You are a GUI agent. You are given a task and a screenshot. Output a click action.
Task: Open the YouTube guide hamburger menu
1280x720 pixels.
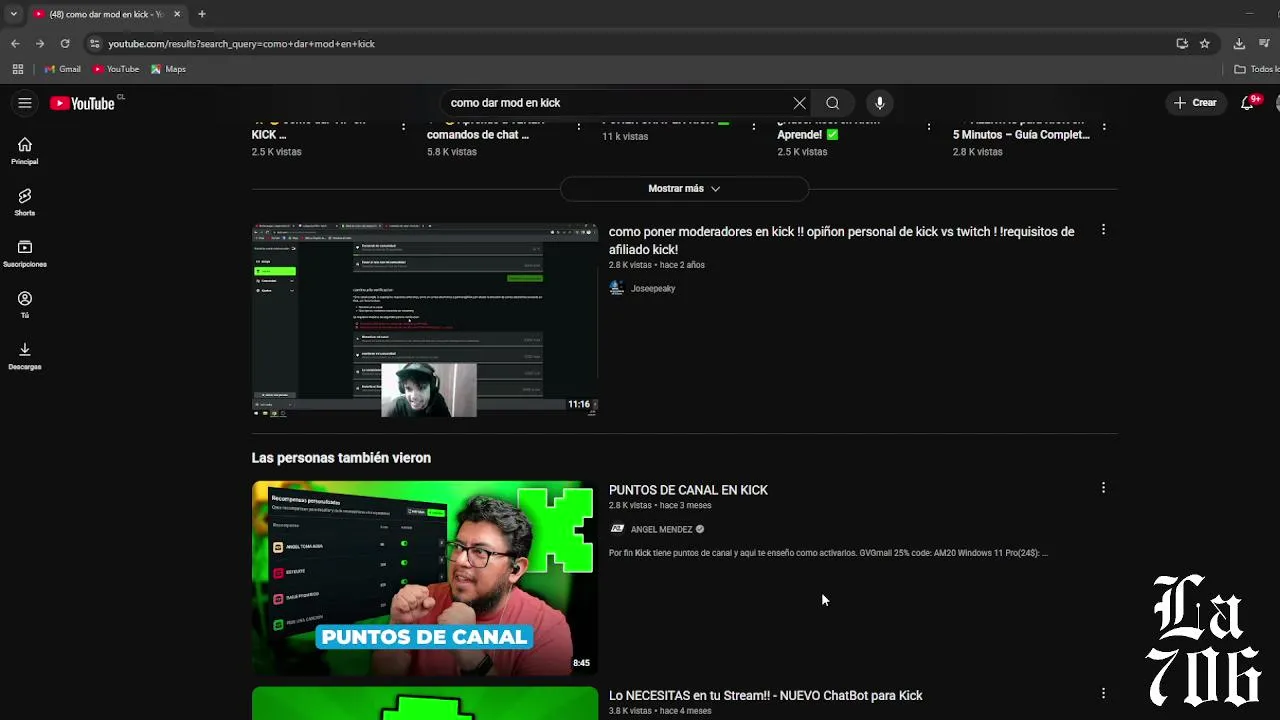[x=25, y=103]
